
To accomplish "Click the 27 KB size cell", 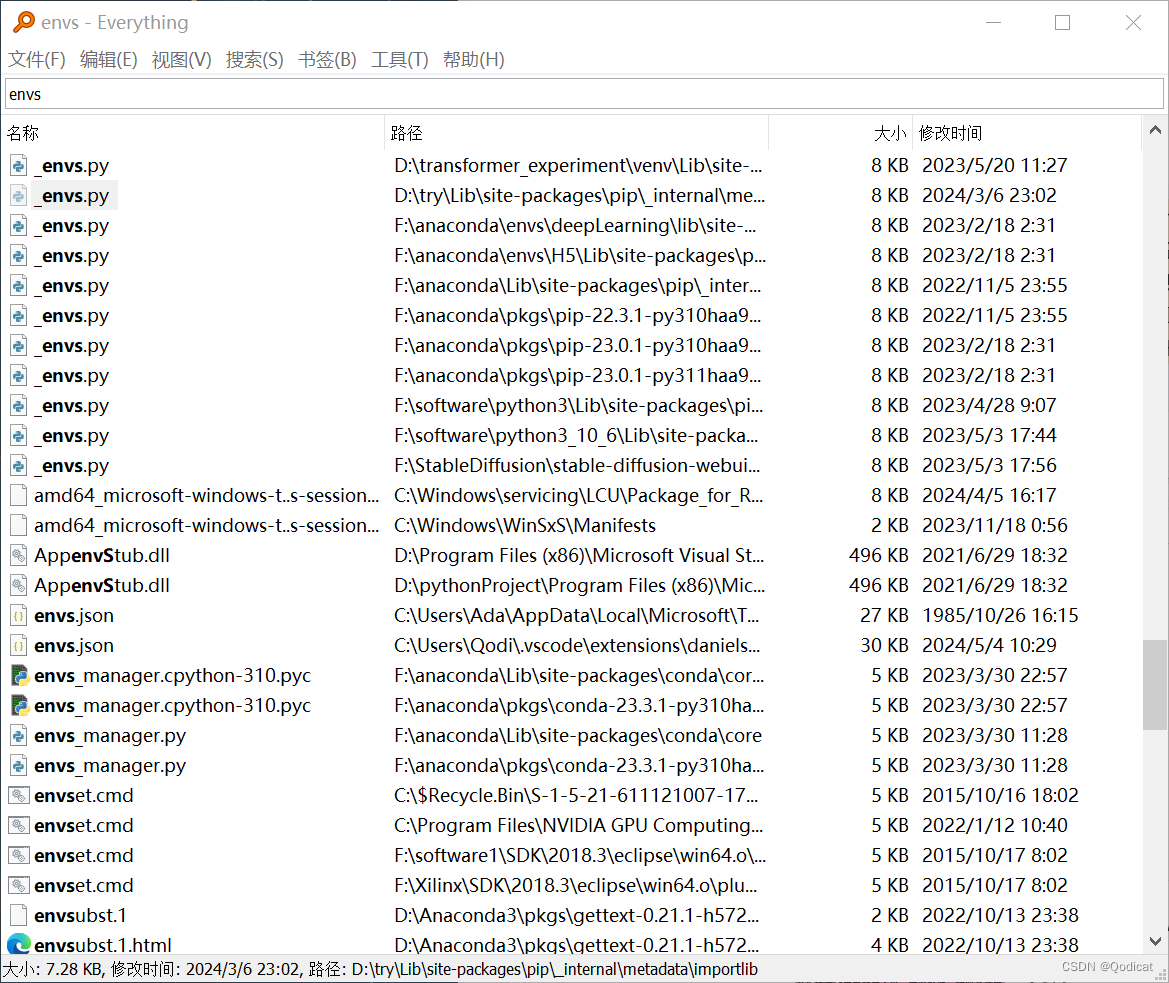I will [884, 616].
